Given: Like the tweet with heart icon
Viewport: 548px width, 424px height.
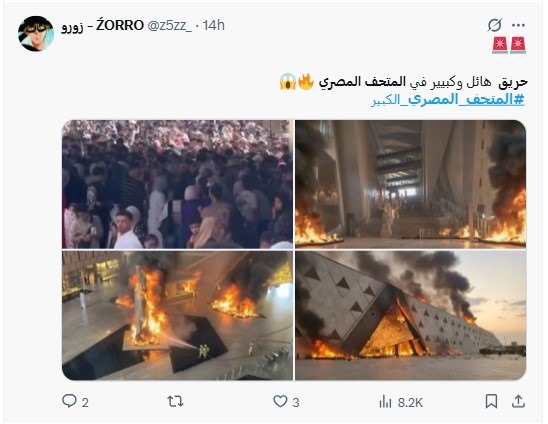Looking at the screenshot, I should tap(280, 401).
